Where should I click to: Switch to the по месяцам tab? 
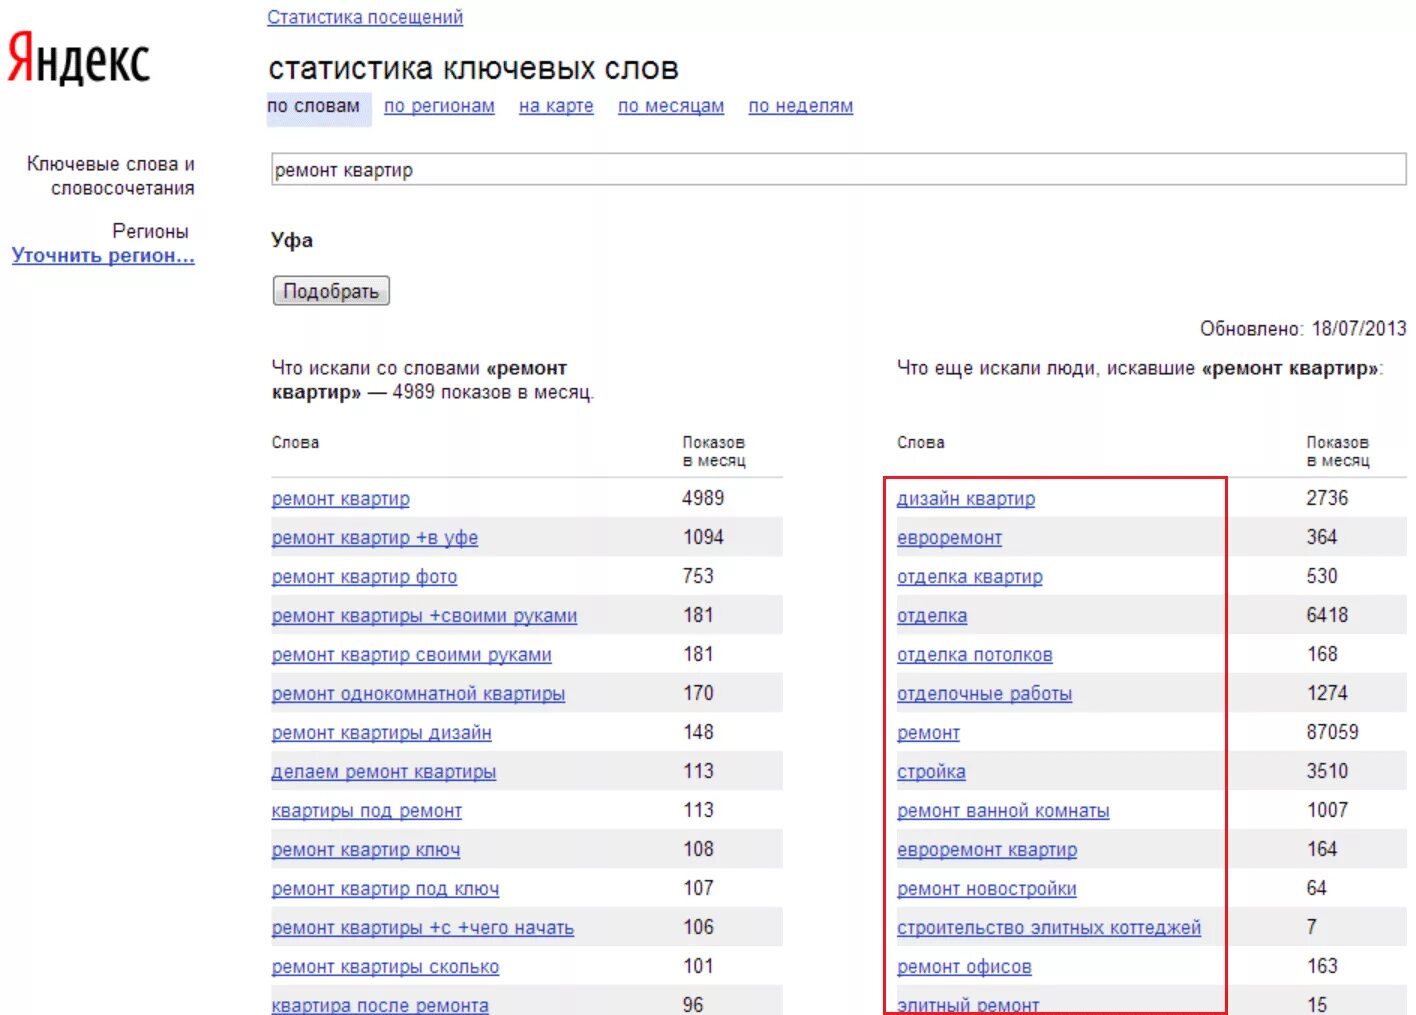pyautogui.click(x=671, y=106)
